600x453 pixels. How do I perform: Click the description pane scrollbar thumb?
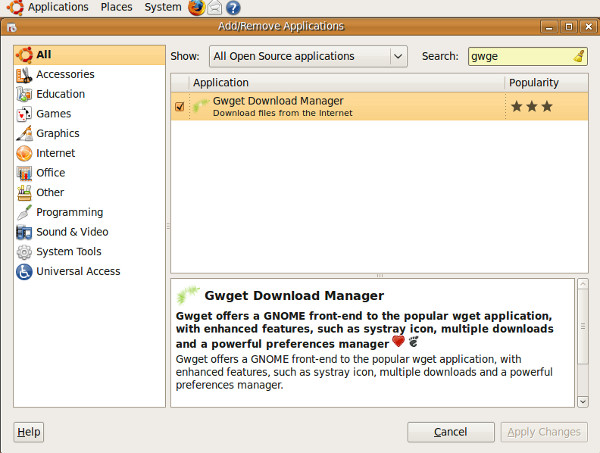pos(582,326)
